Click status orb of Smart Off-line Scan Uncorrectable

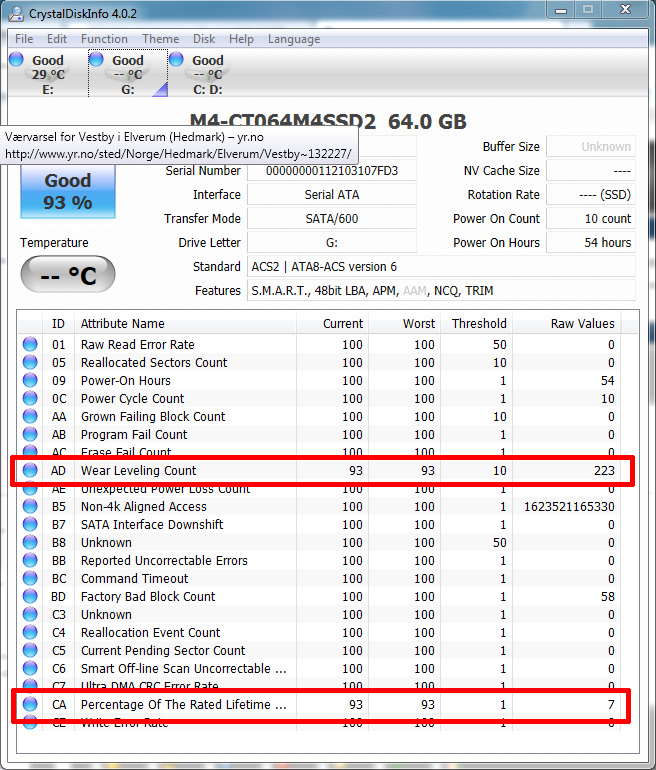click(x=30, y=668)
